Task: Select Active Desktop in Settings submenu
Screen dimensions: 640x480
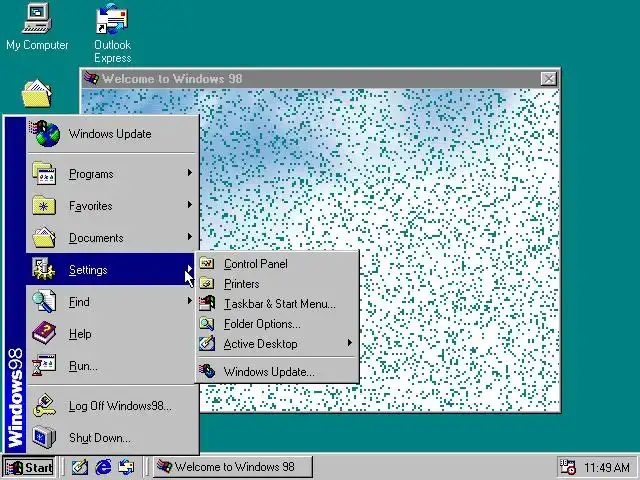Action: pos(277,344)
